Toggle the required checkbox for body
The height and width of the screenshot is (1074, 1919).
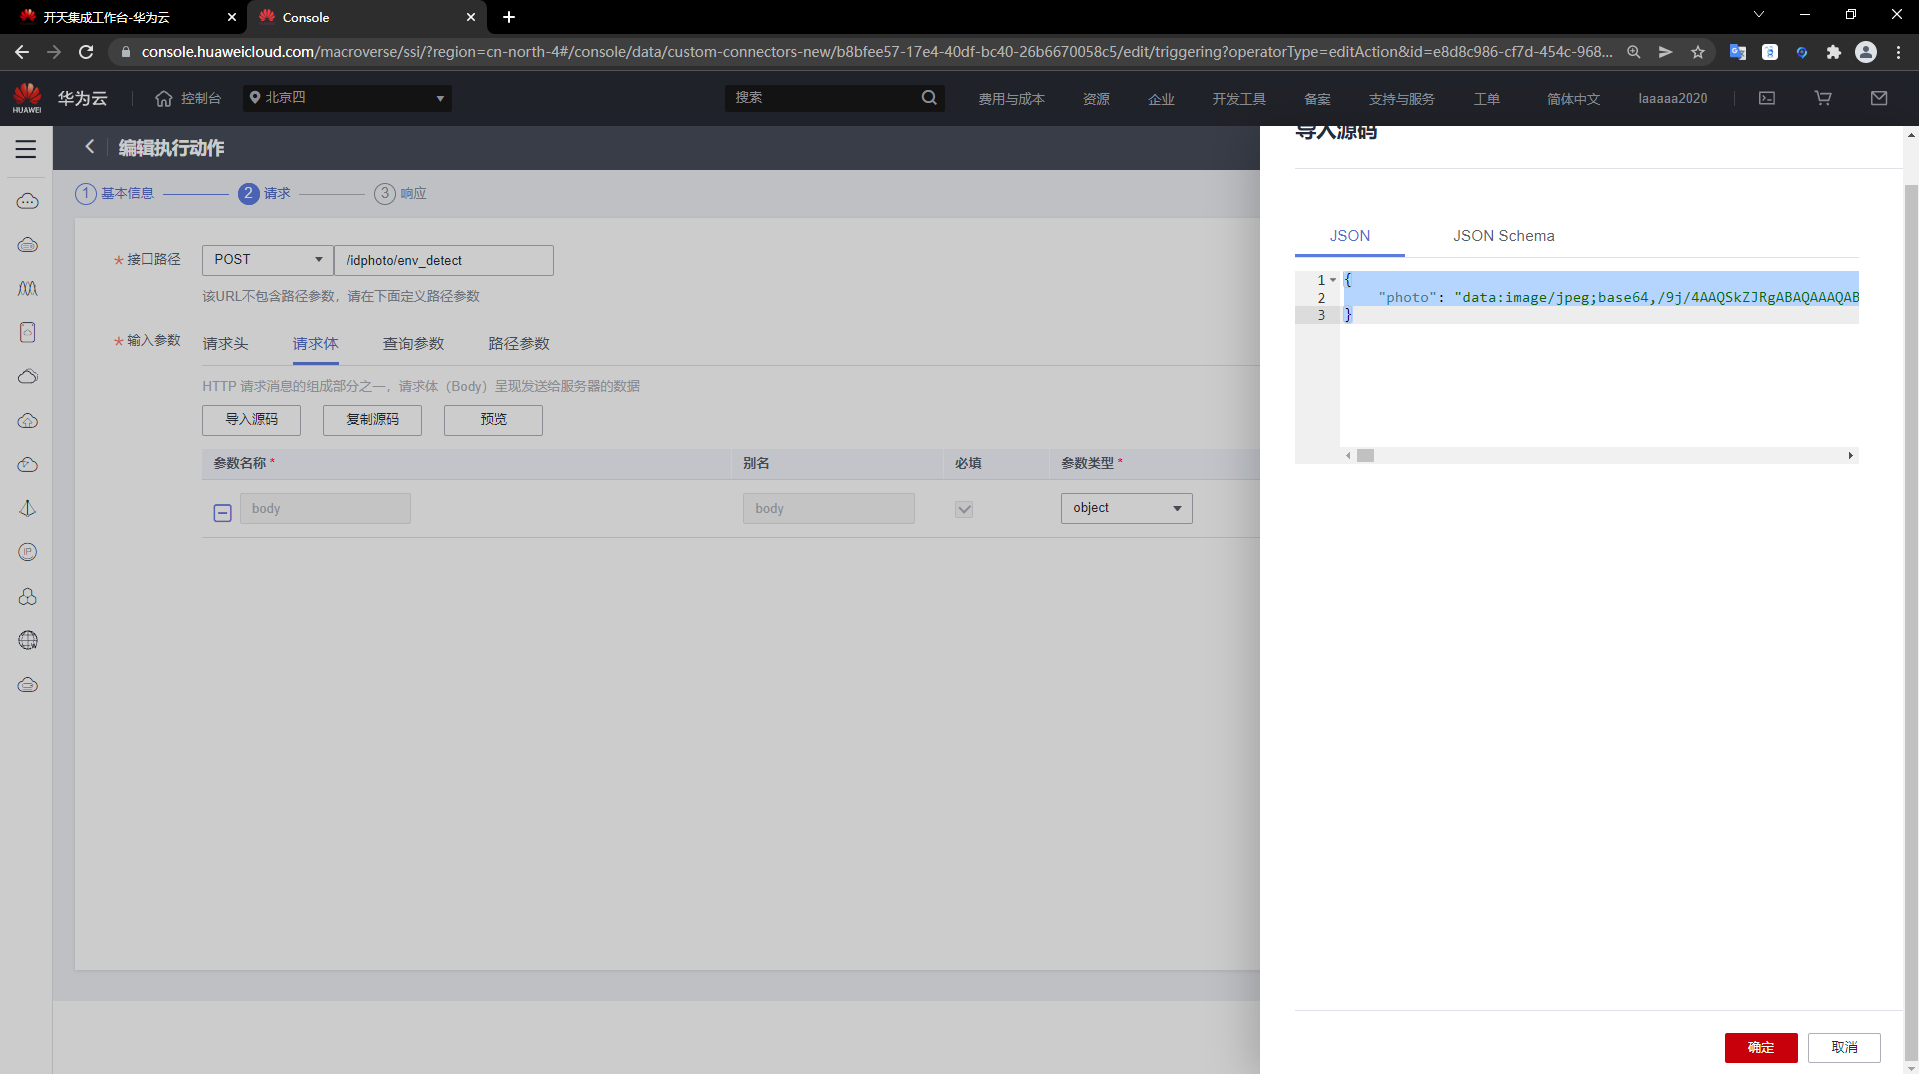[964, 509]
